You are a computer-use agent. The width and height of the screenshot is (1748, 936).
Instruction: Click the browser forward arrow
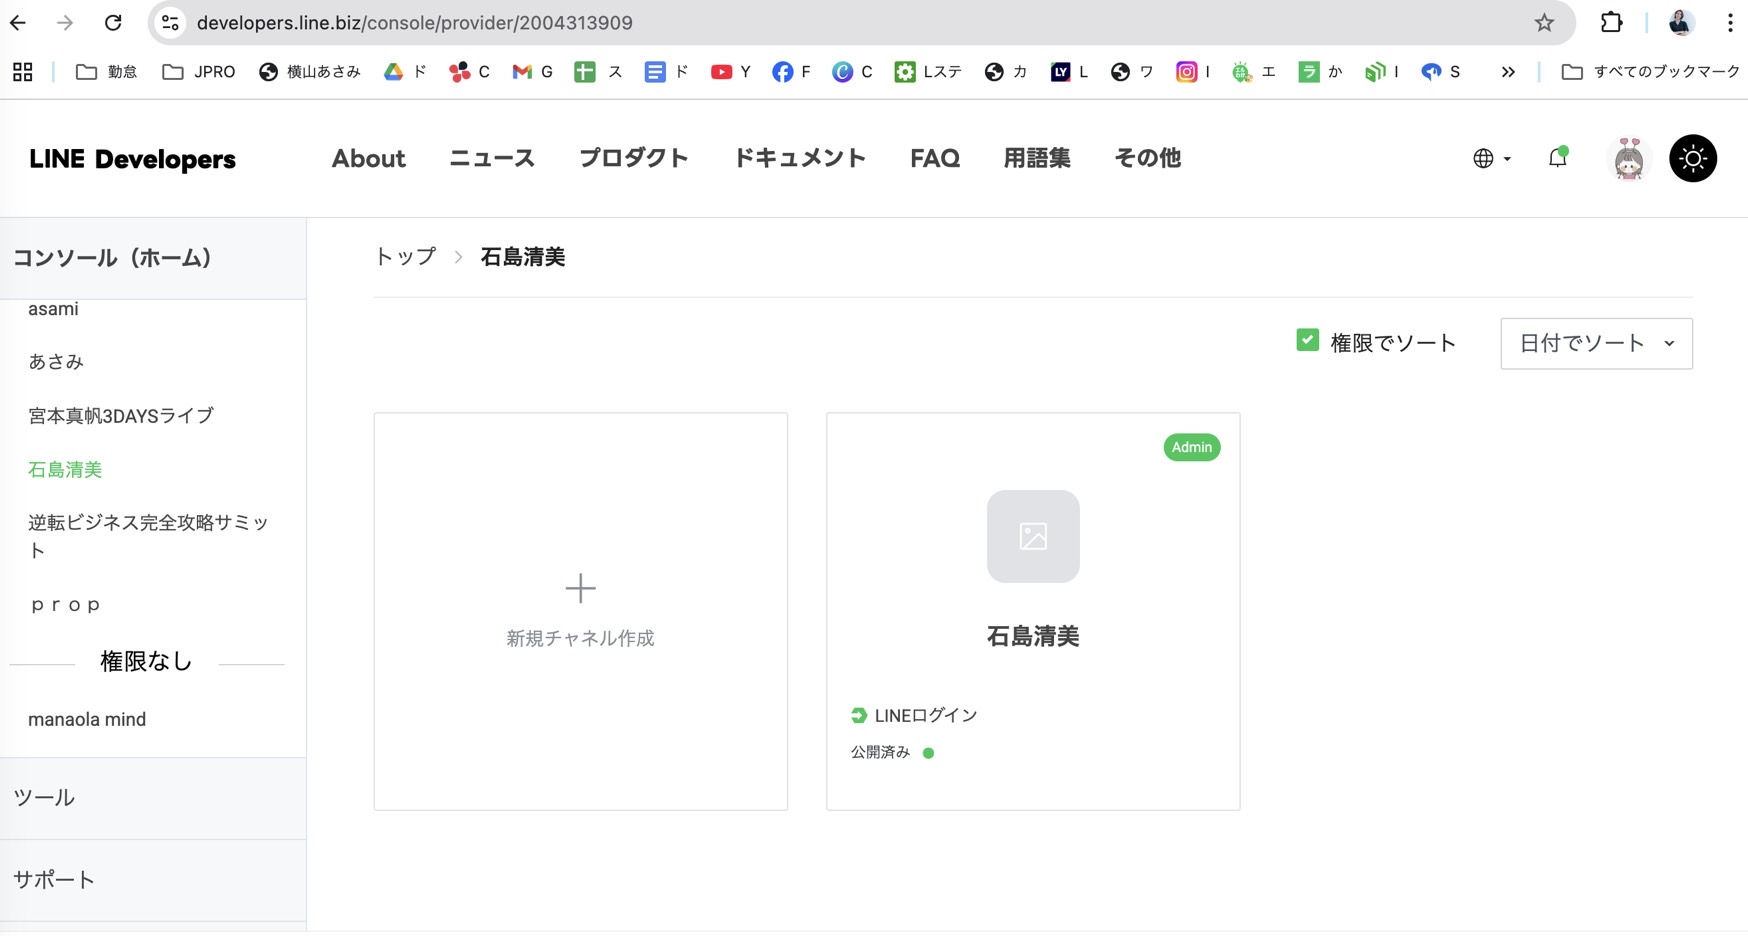point(65,22)
